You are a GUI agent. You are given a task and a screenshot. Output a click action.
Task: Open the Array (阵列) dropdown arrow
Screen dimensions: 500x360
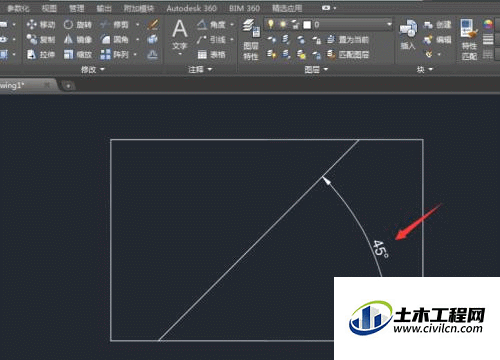tap(135, 54)
